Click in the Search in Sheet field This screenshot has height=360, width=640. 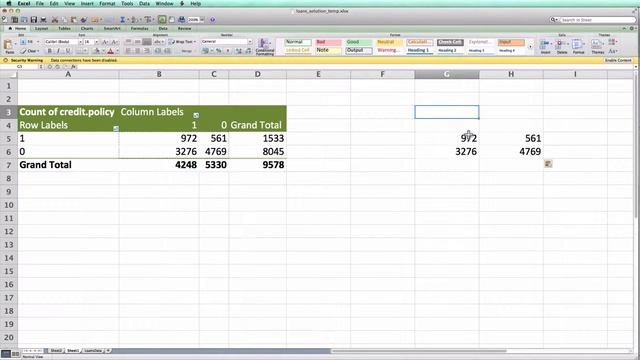point(597,20)
